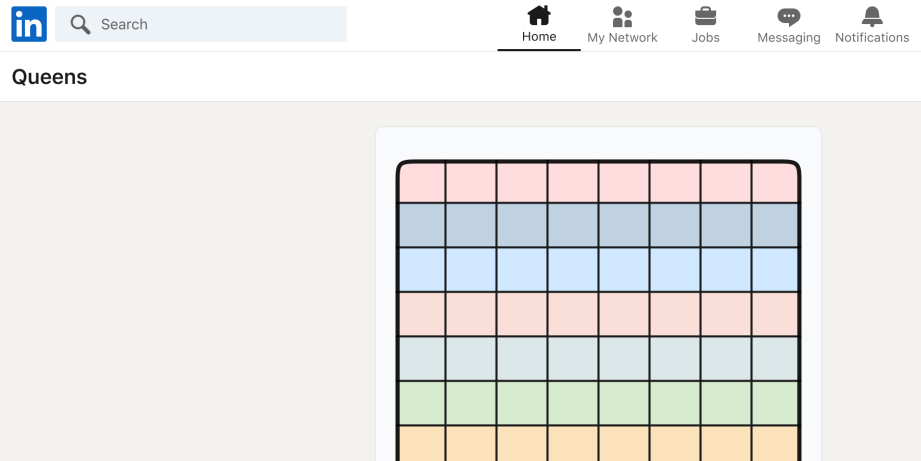Click the Messaging navigation label
921x461 pixels.
click(x=789, y=38)
